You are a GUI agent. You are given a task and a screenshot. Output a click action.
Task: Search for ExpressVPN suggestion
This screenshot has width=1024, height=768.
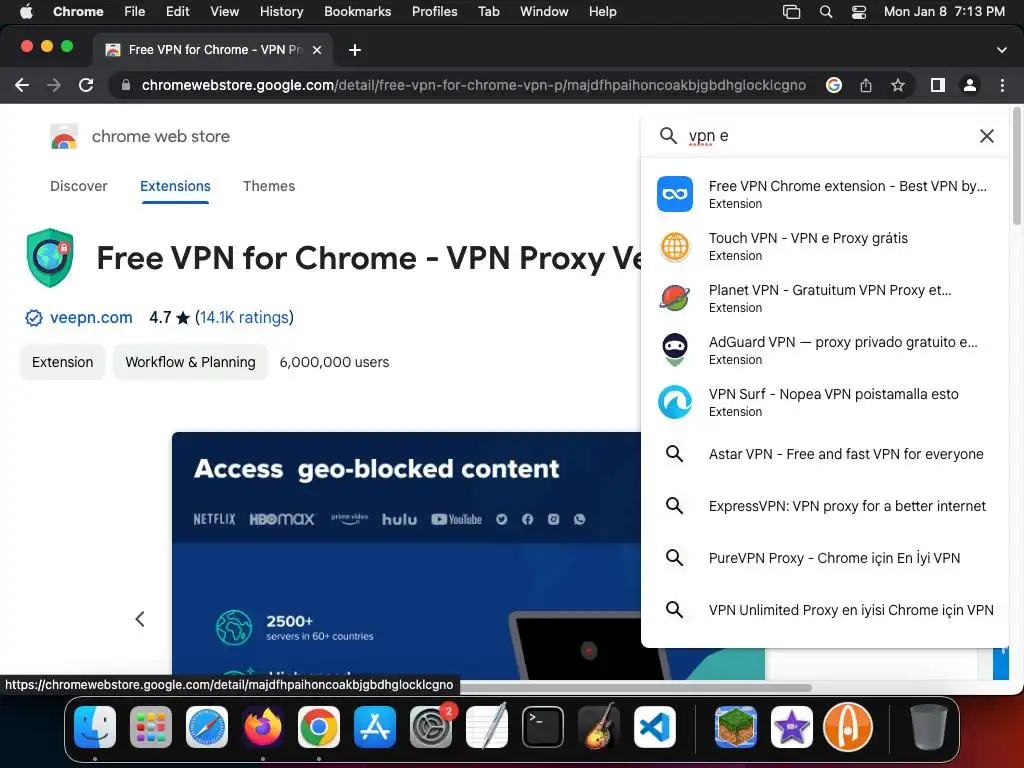click(825, 506)
